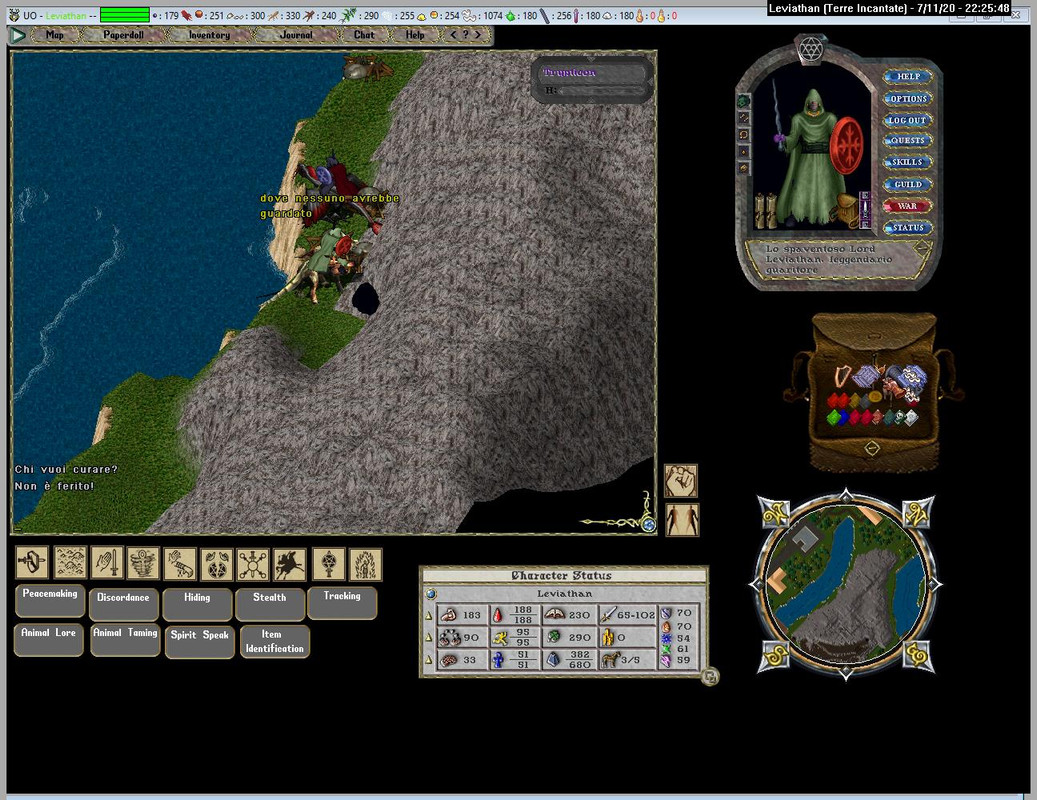Open the Paperdoll menu item
The height and width of the screenshot is (800, 1037).
tap(123, 35)
